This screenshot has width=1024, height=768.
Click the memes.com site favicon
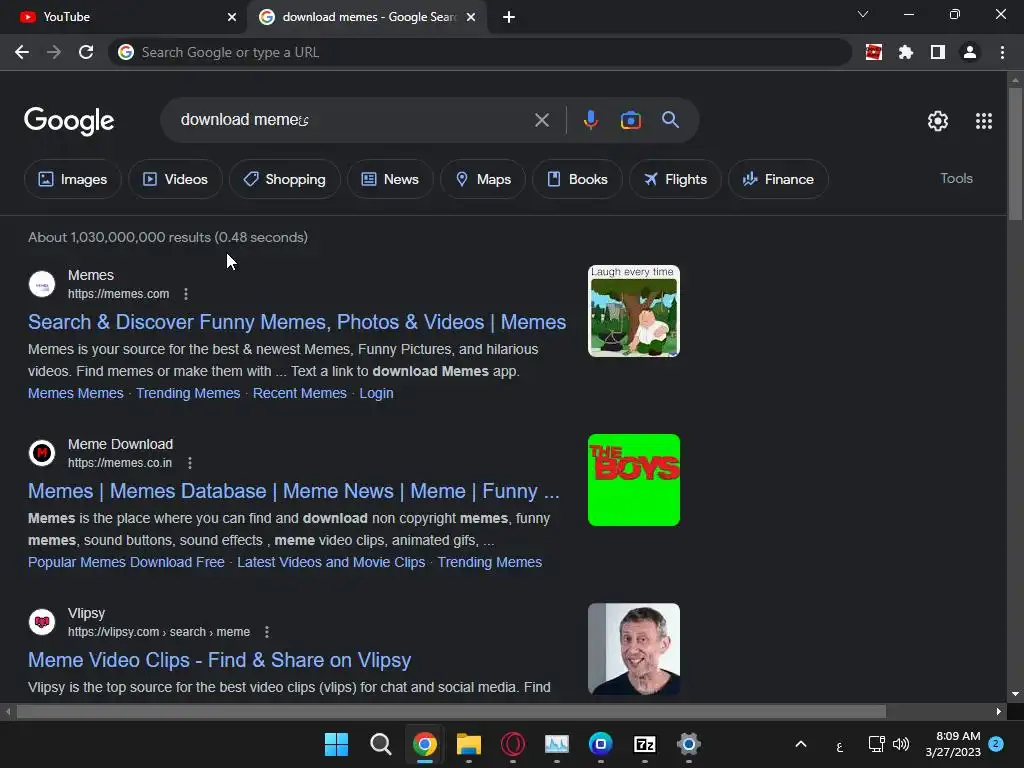click(42, 284)
